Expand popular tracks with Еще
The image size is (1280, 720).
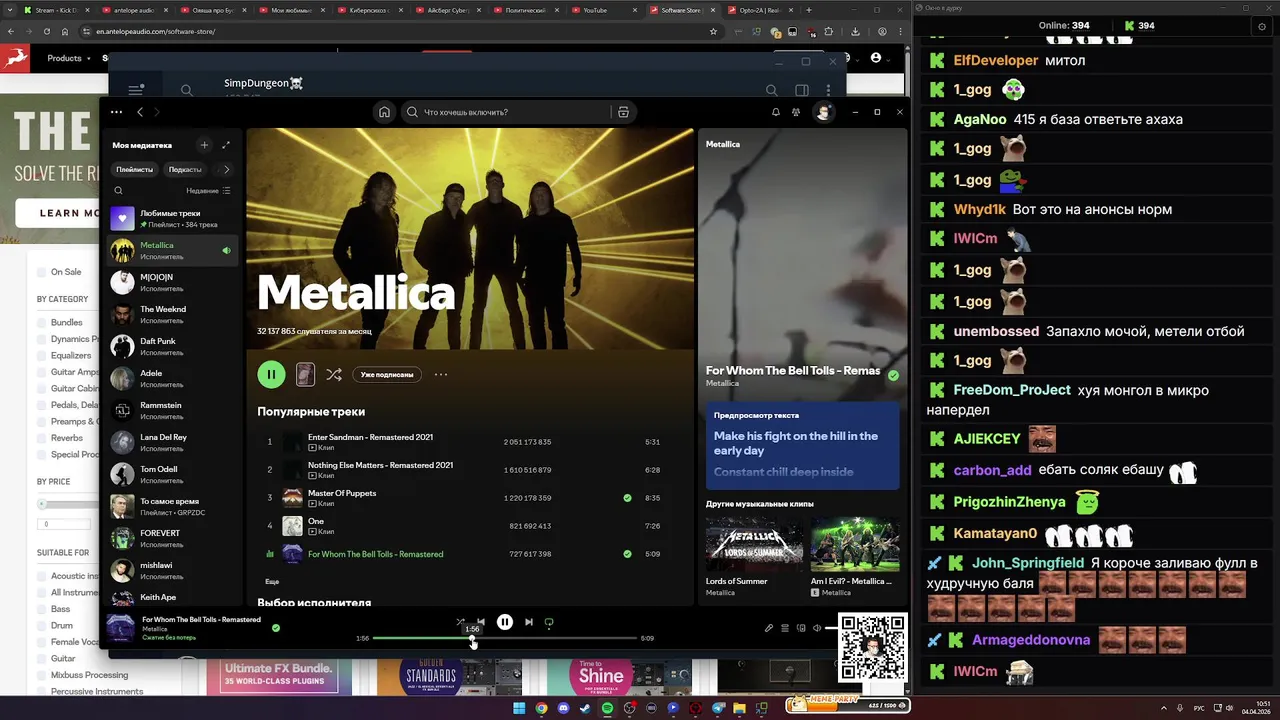pyautogui.click(x=272, y=581)
